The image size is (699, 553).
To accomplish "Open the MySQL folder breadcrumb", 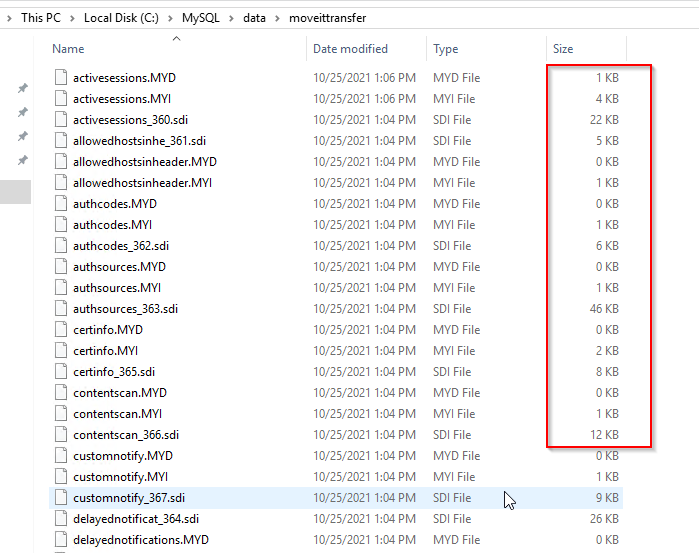I will point(201,18).
